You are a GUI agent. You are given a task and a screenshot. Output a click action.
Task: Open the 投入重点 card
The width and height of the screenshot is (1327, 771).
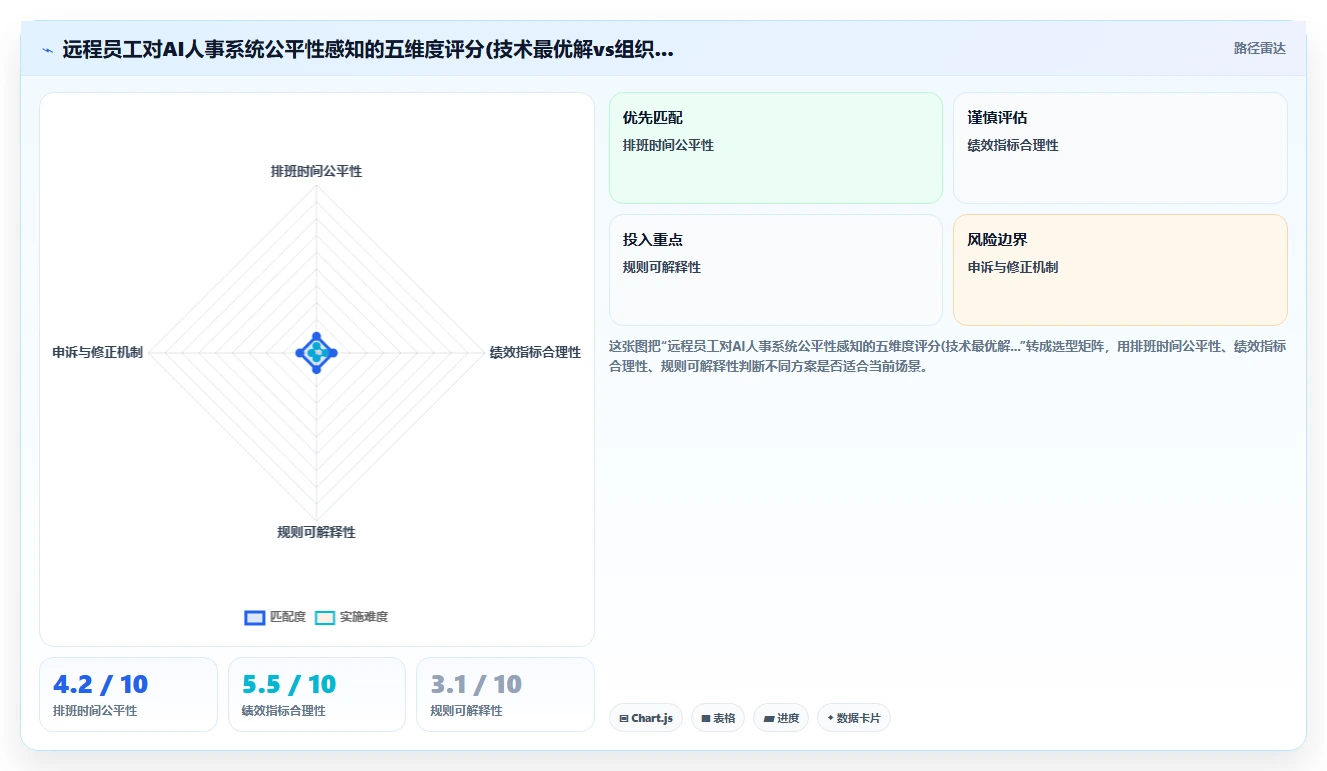776,270
